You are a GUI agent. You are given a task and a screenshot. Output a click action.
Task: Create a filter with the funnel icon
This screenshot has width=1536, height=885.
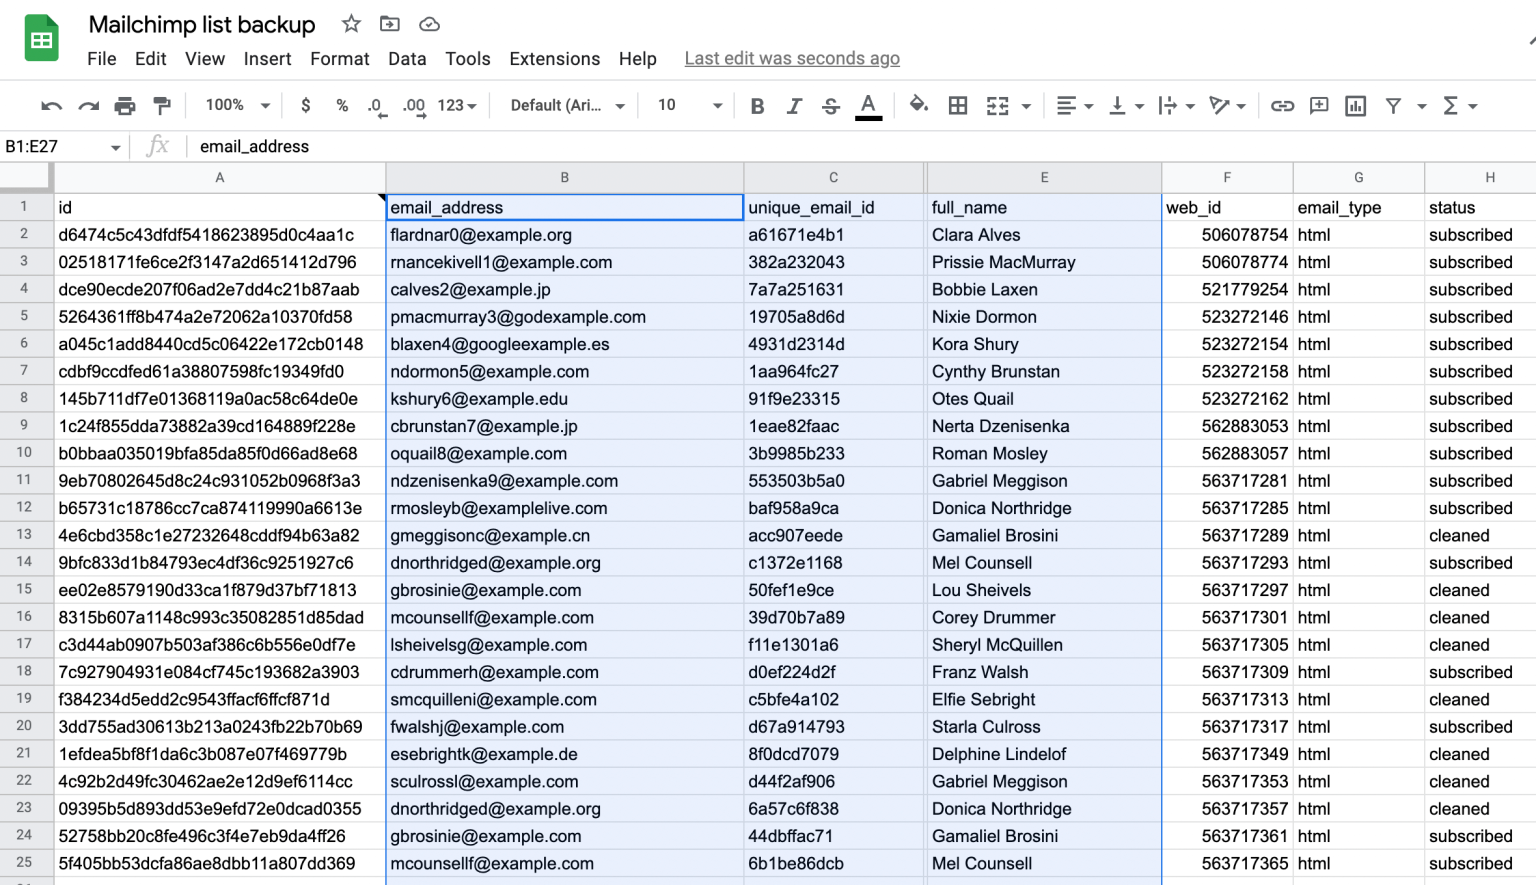point(1393,105)
